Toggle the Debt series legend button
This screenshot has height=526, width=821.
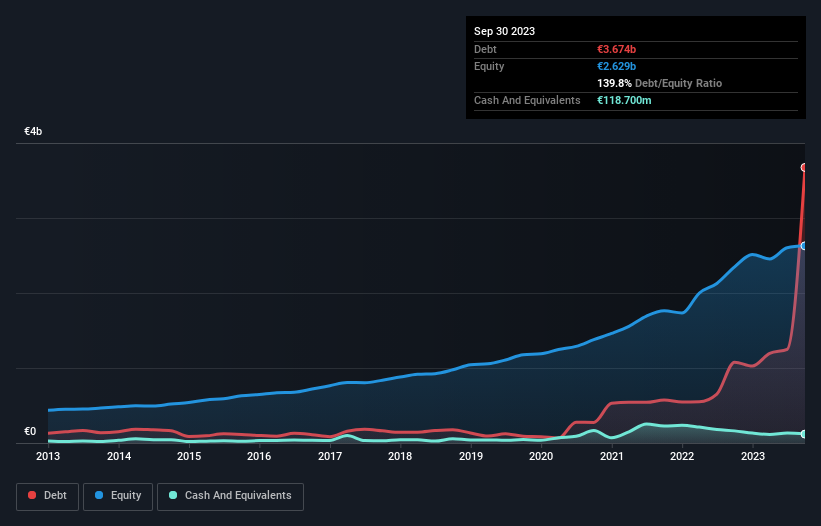click(48, 496)
